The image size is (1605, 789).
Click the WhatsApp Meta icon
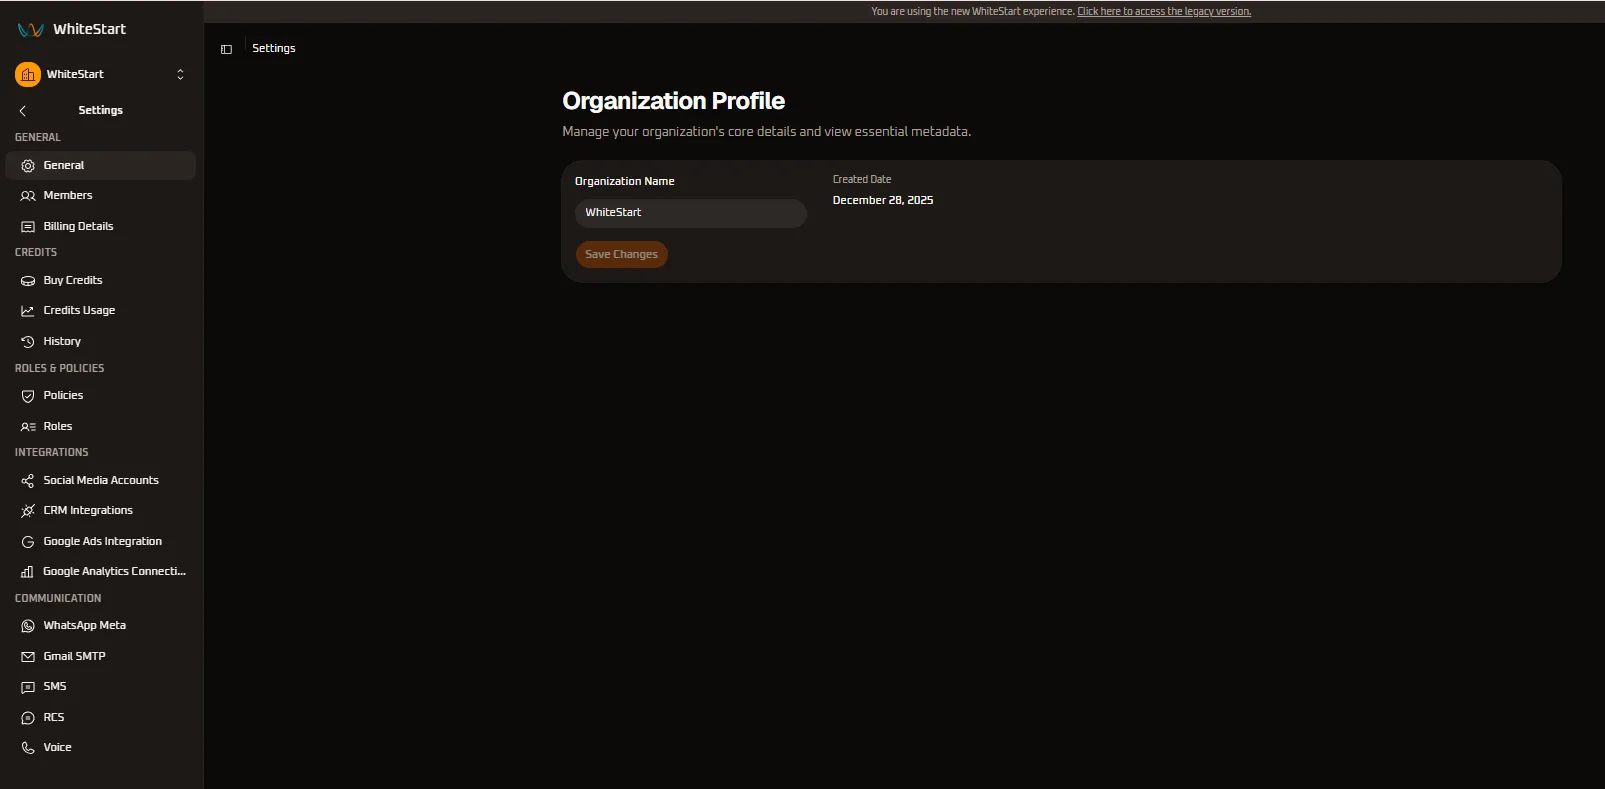(28, 626)
